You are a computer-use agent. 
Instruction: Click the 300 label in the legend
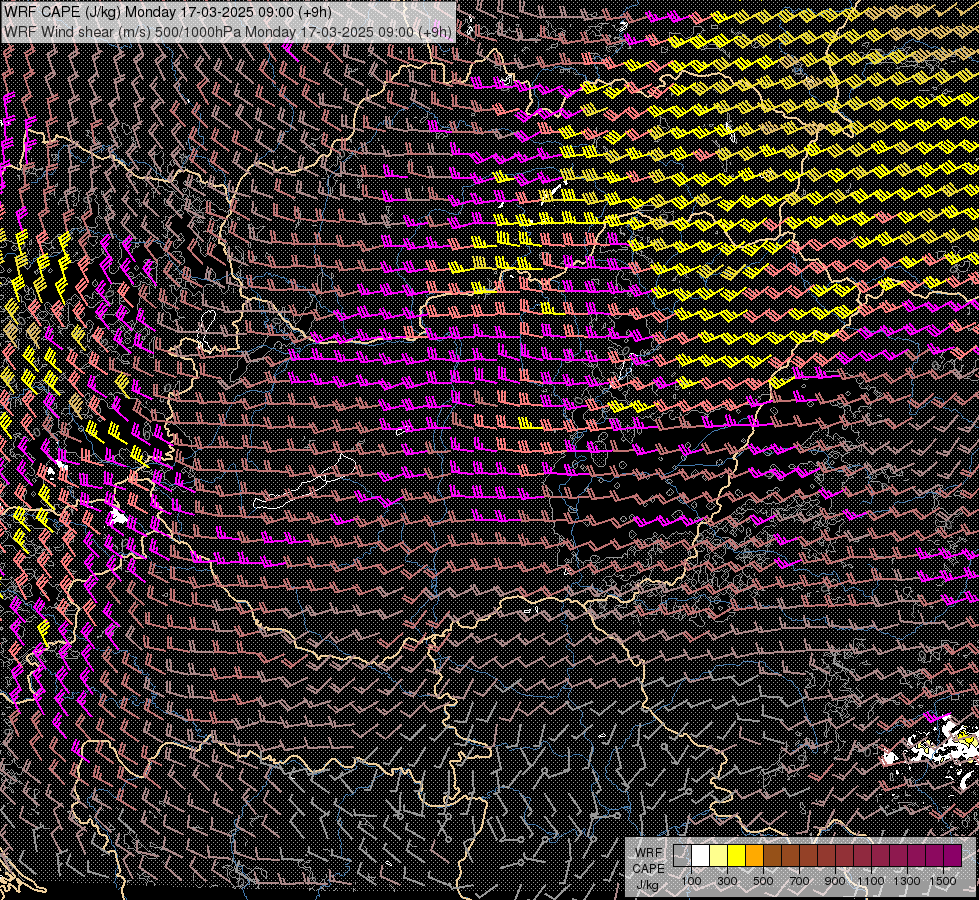(727, 881)
